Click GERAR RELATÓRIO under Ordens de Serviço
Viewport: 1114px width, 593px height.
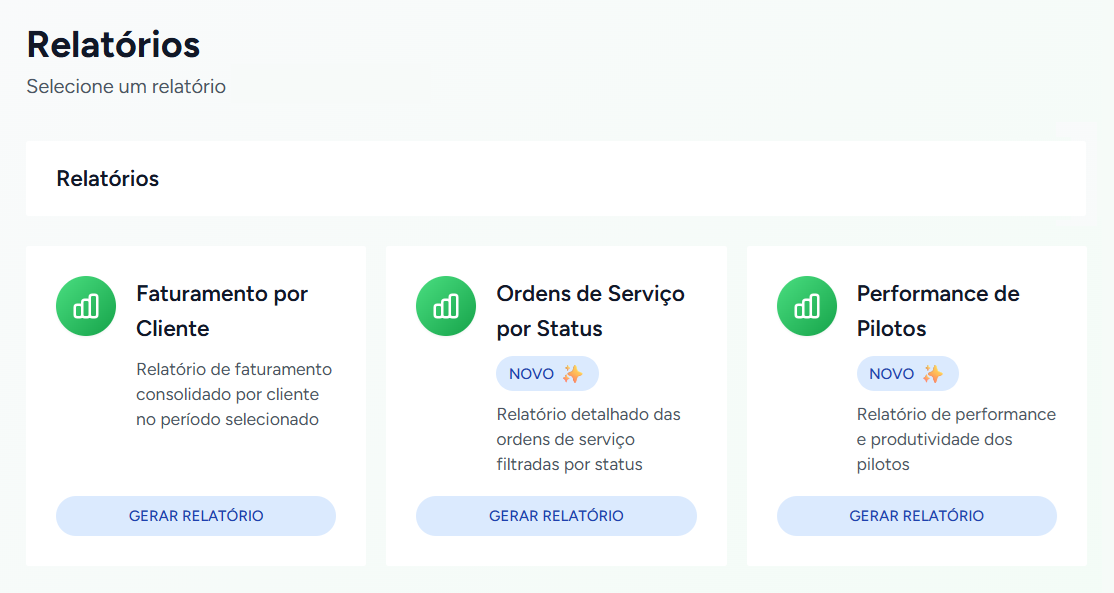[556, 515]
